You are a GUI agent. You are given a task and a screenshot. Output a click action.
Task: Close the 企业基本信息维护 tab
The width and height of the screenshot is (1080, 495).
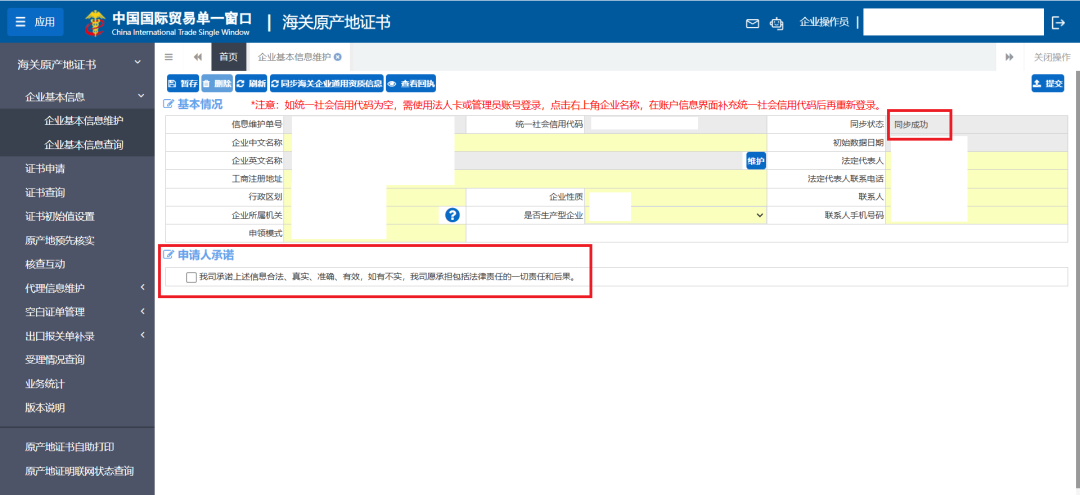tap(338, 57)
